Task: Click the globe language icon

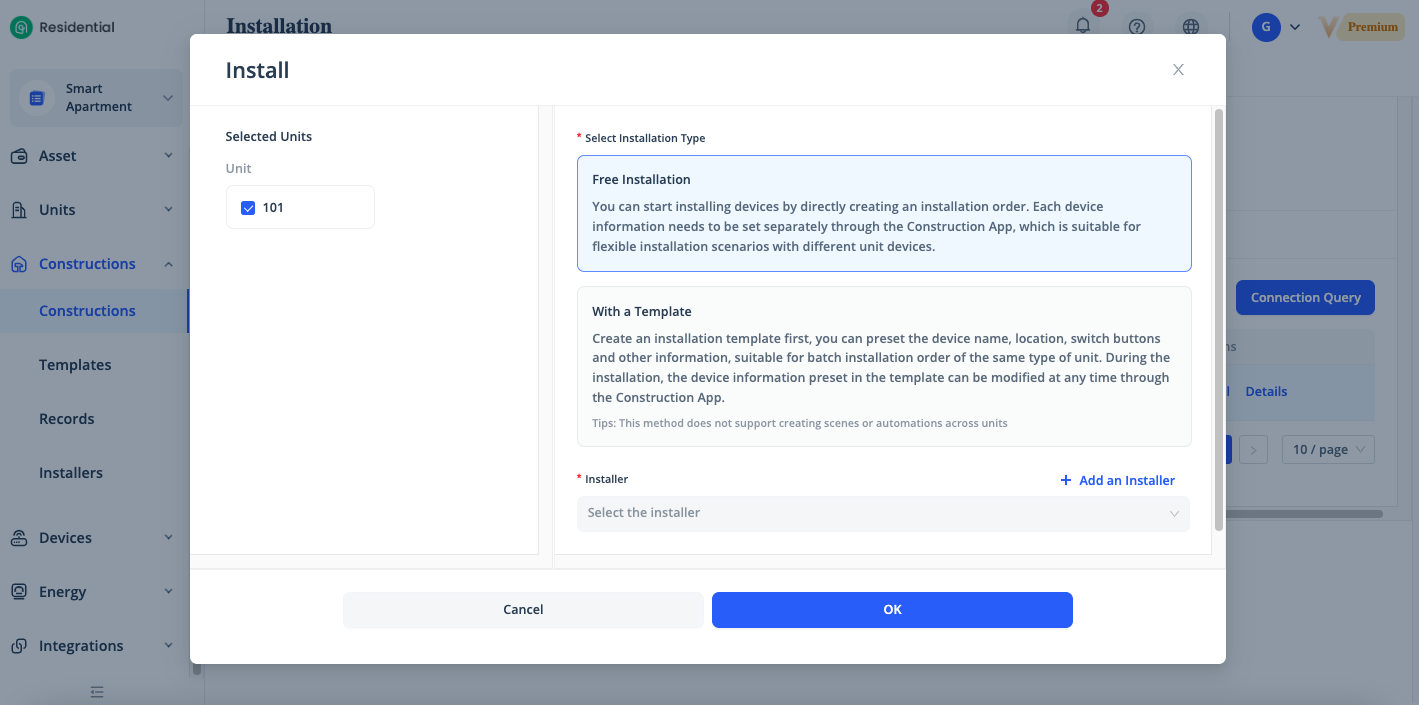Action: (1191, 27)
